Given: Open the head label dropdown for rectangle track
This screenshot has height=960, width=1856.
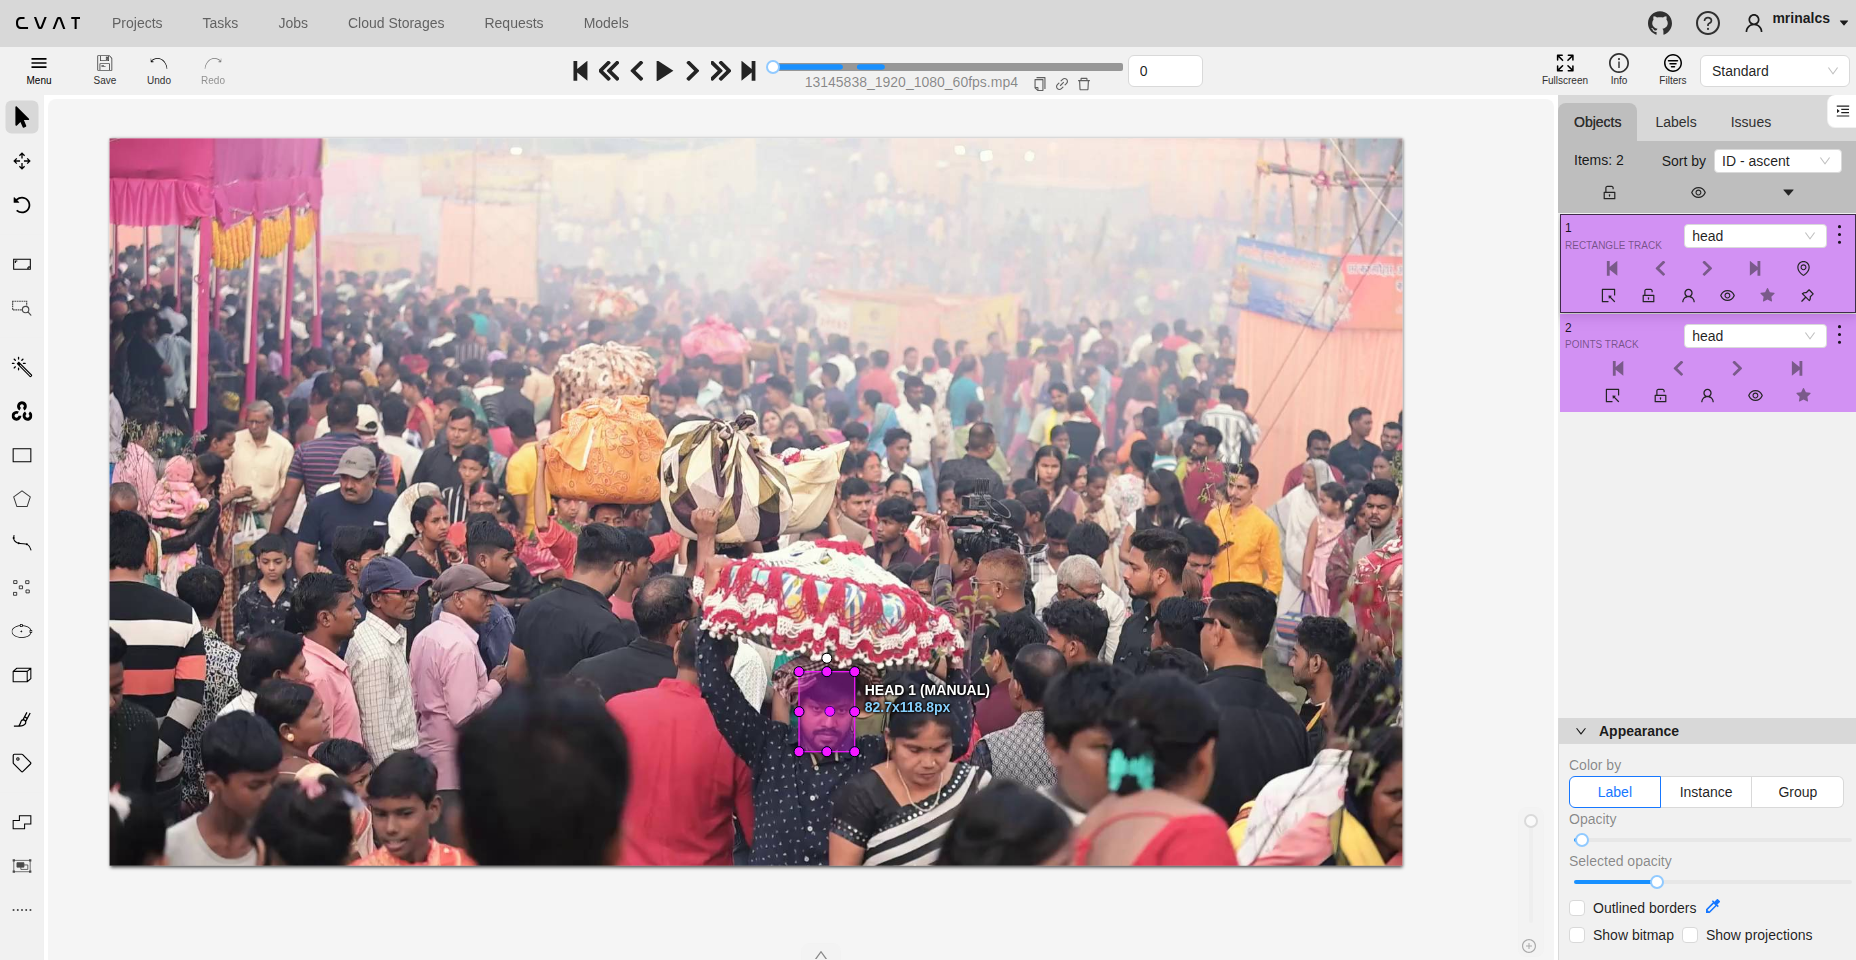Looking at the screenshot, I should coord(1755,235).
